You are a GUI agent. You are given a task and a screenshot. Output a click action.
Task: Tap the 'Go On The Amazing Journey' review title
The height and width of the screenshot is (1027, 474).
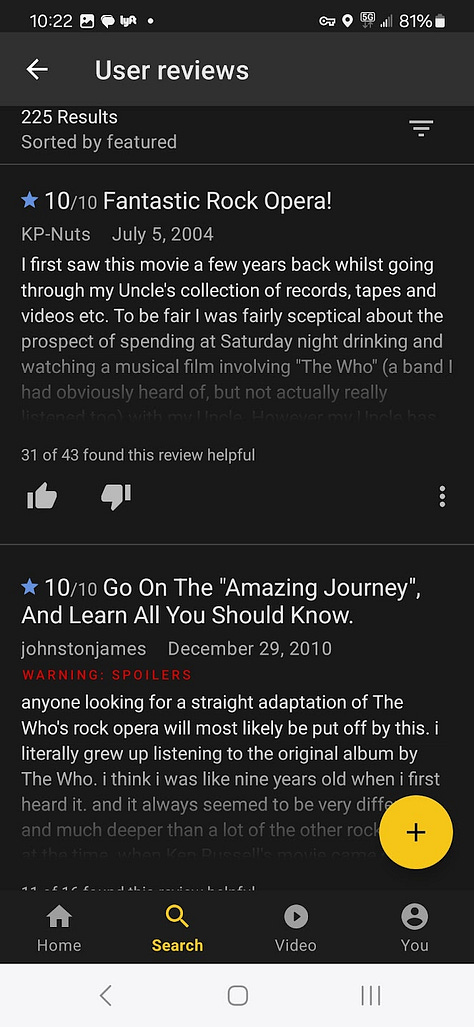coord(221,601)
